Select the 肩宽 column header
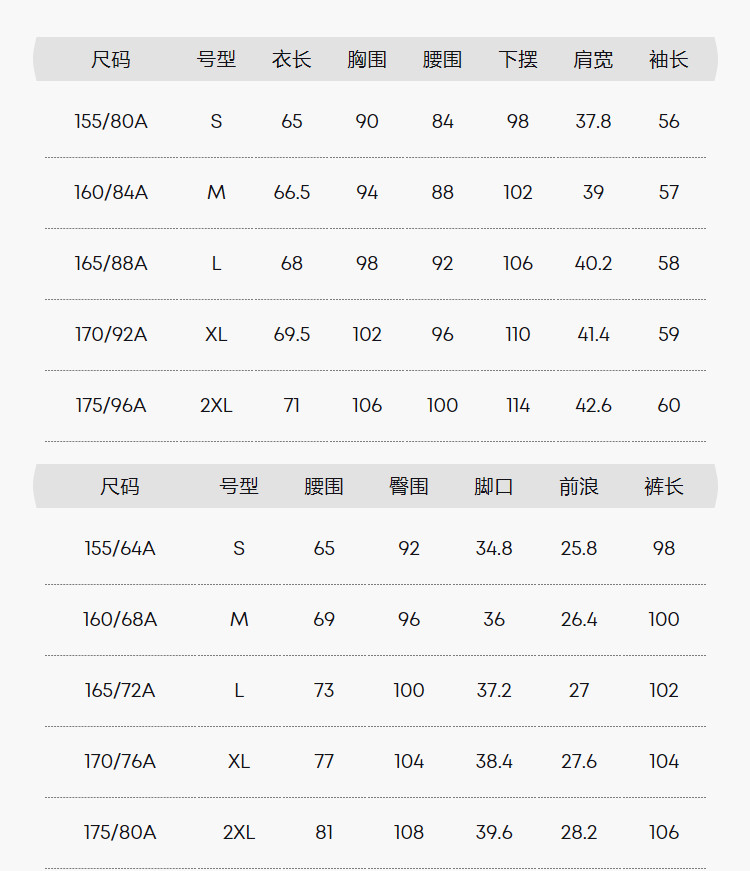Viewport: 750px width, 871px height. [x=593, y=60]
